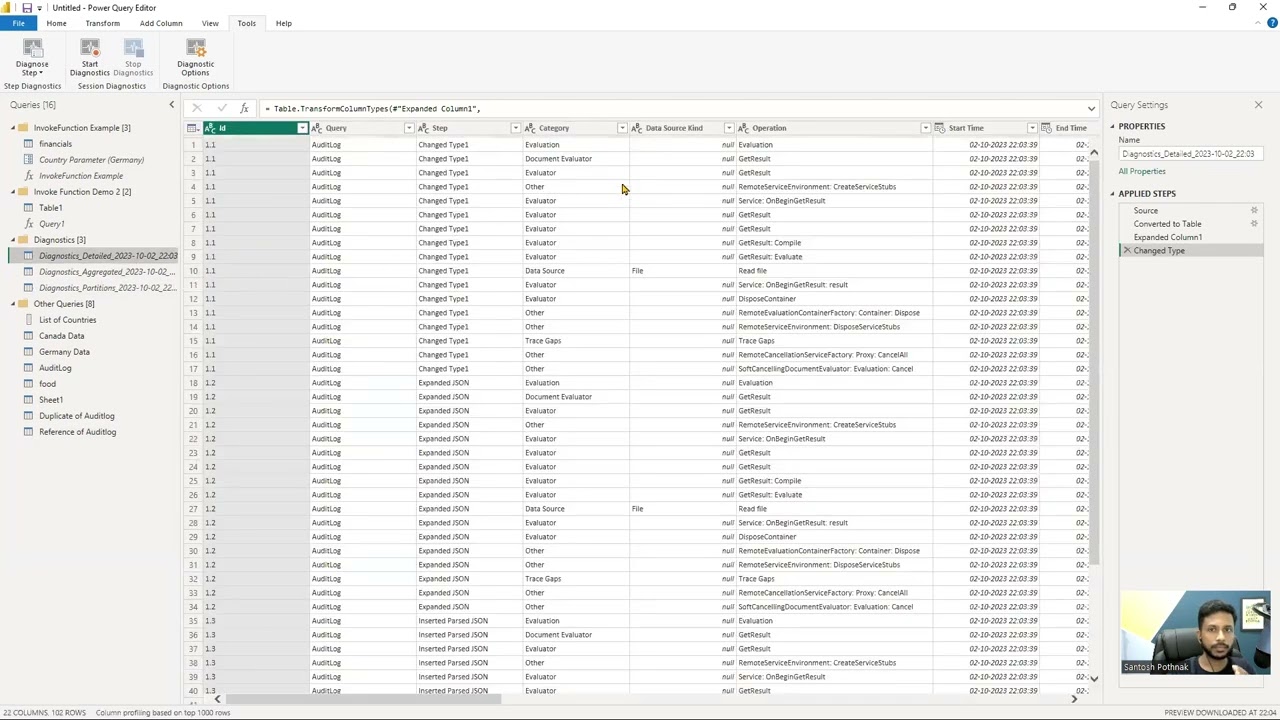This screenshot has height=720, width=1280.
Task: Collapse the PROPERTIES section
Action: [1112, 127]
